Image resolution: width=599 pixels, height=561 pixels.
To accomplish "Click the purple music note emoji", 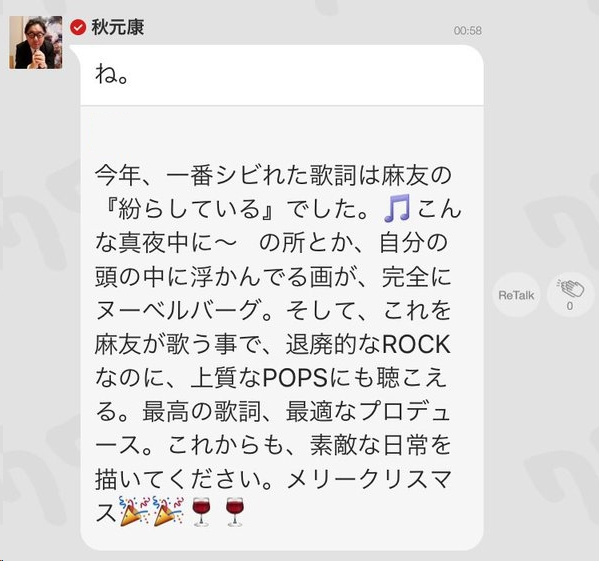I will [397, 208].
